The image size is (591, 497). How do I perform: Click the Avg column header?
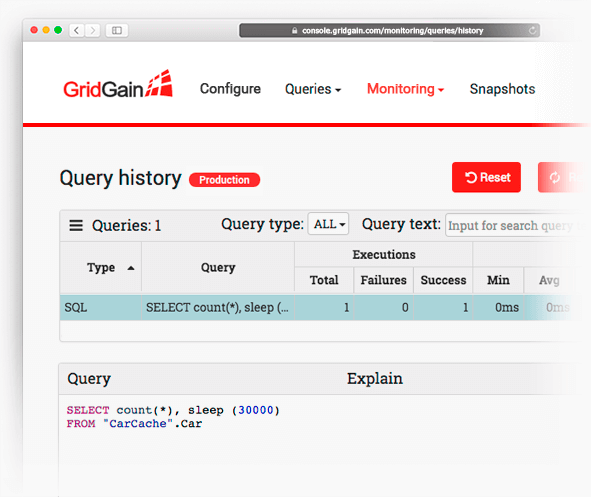tap(549, 280)
